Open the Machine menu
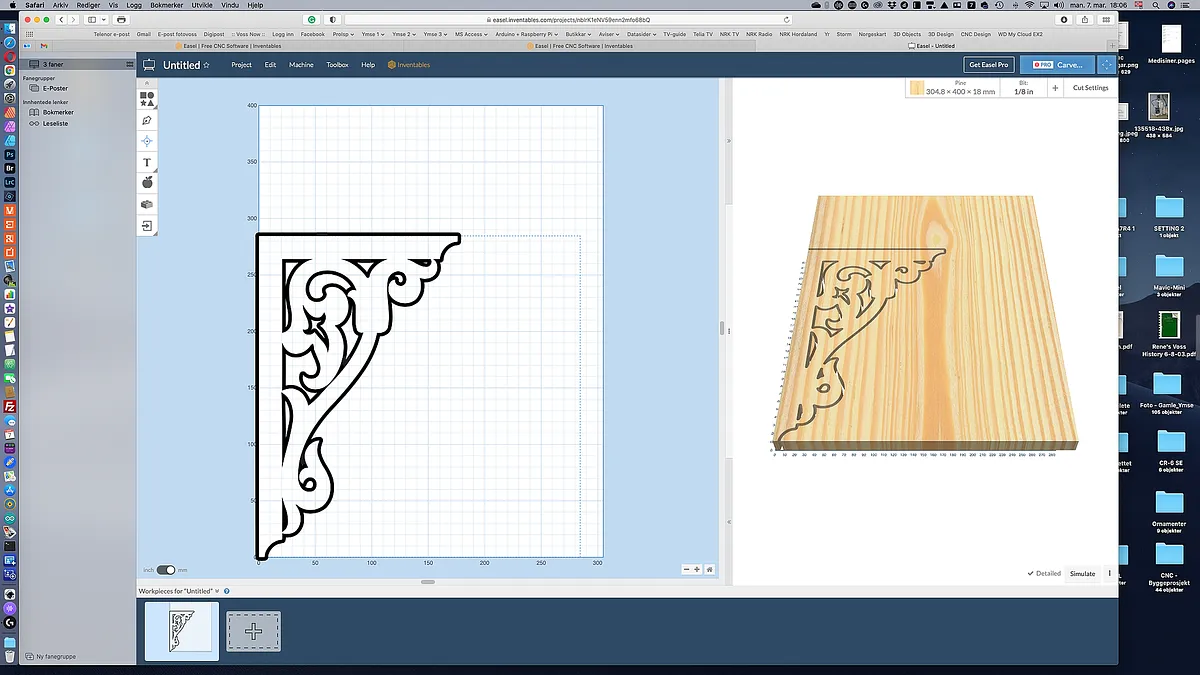The height and width of the screenshot is (675, 1200). click(301, 65)
